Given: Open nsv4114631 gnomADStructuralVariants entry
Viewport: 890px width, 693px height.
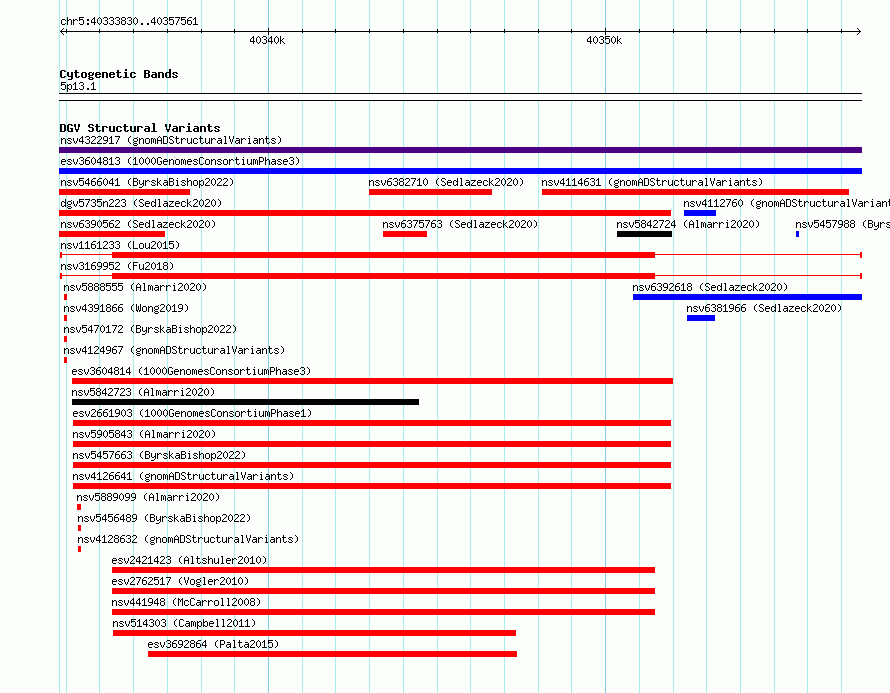Looking at the screenshot, I should (652, 182).
